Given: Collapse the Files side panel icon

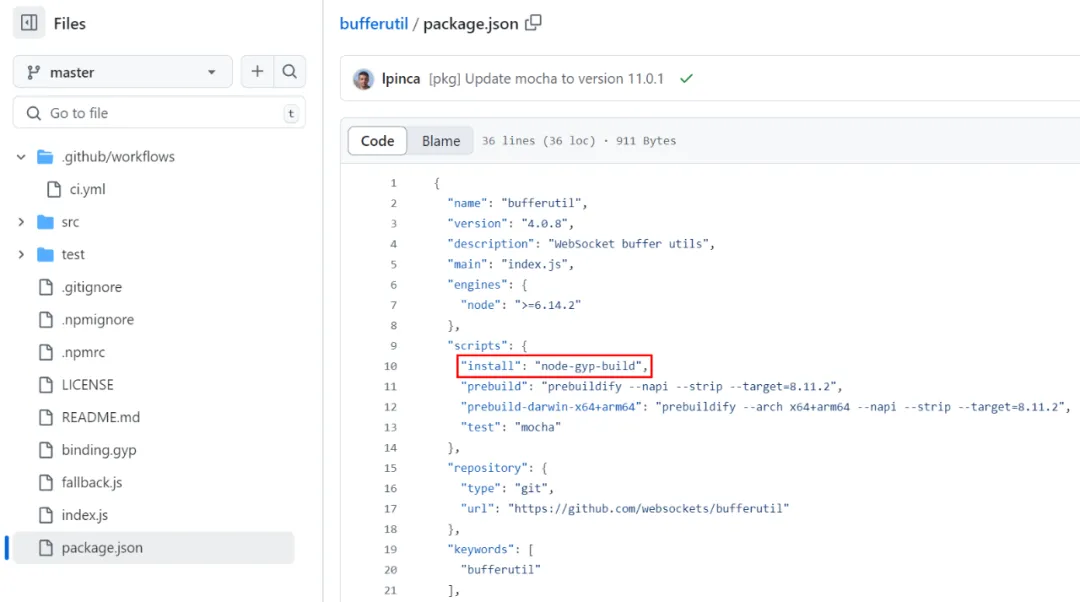Looking at the screenshot, I should point(29,23).
